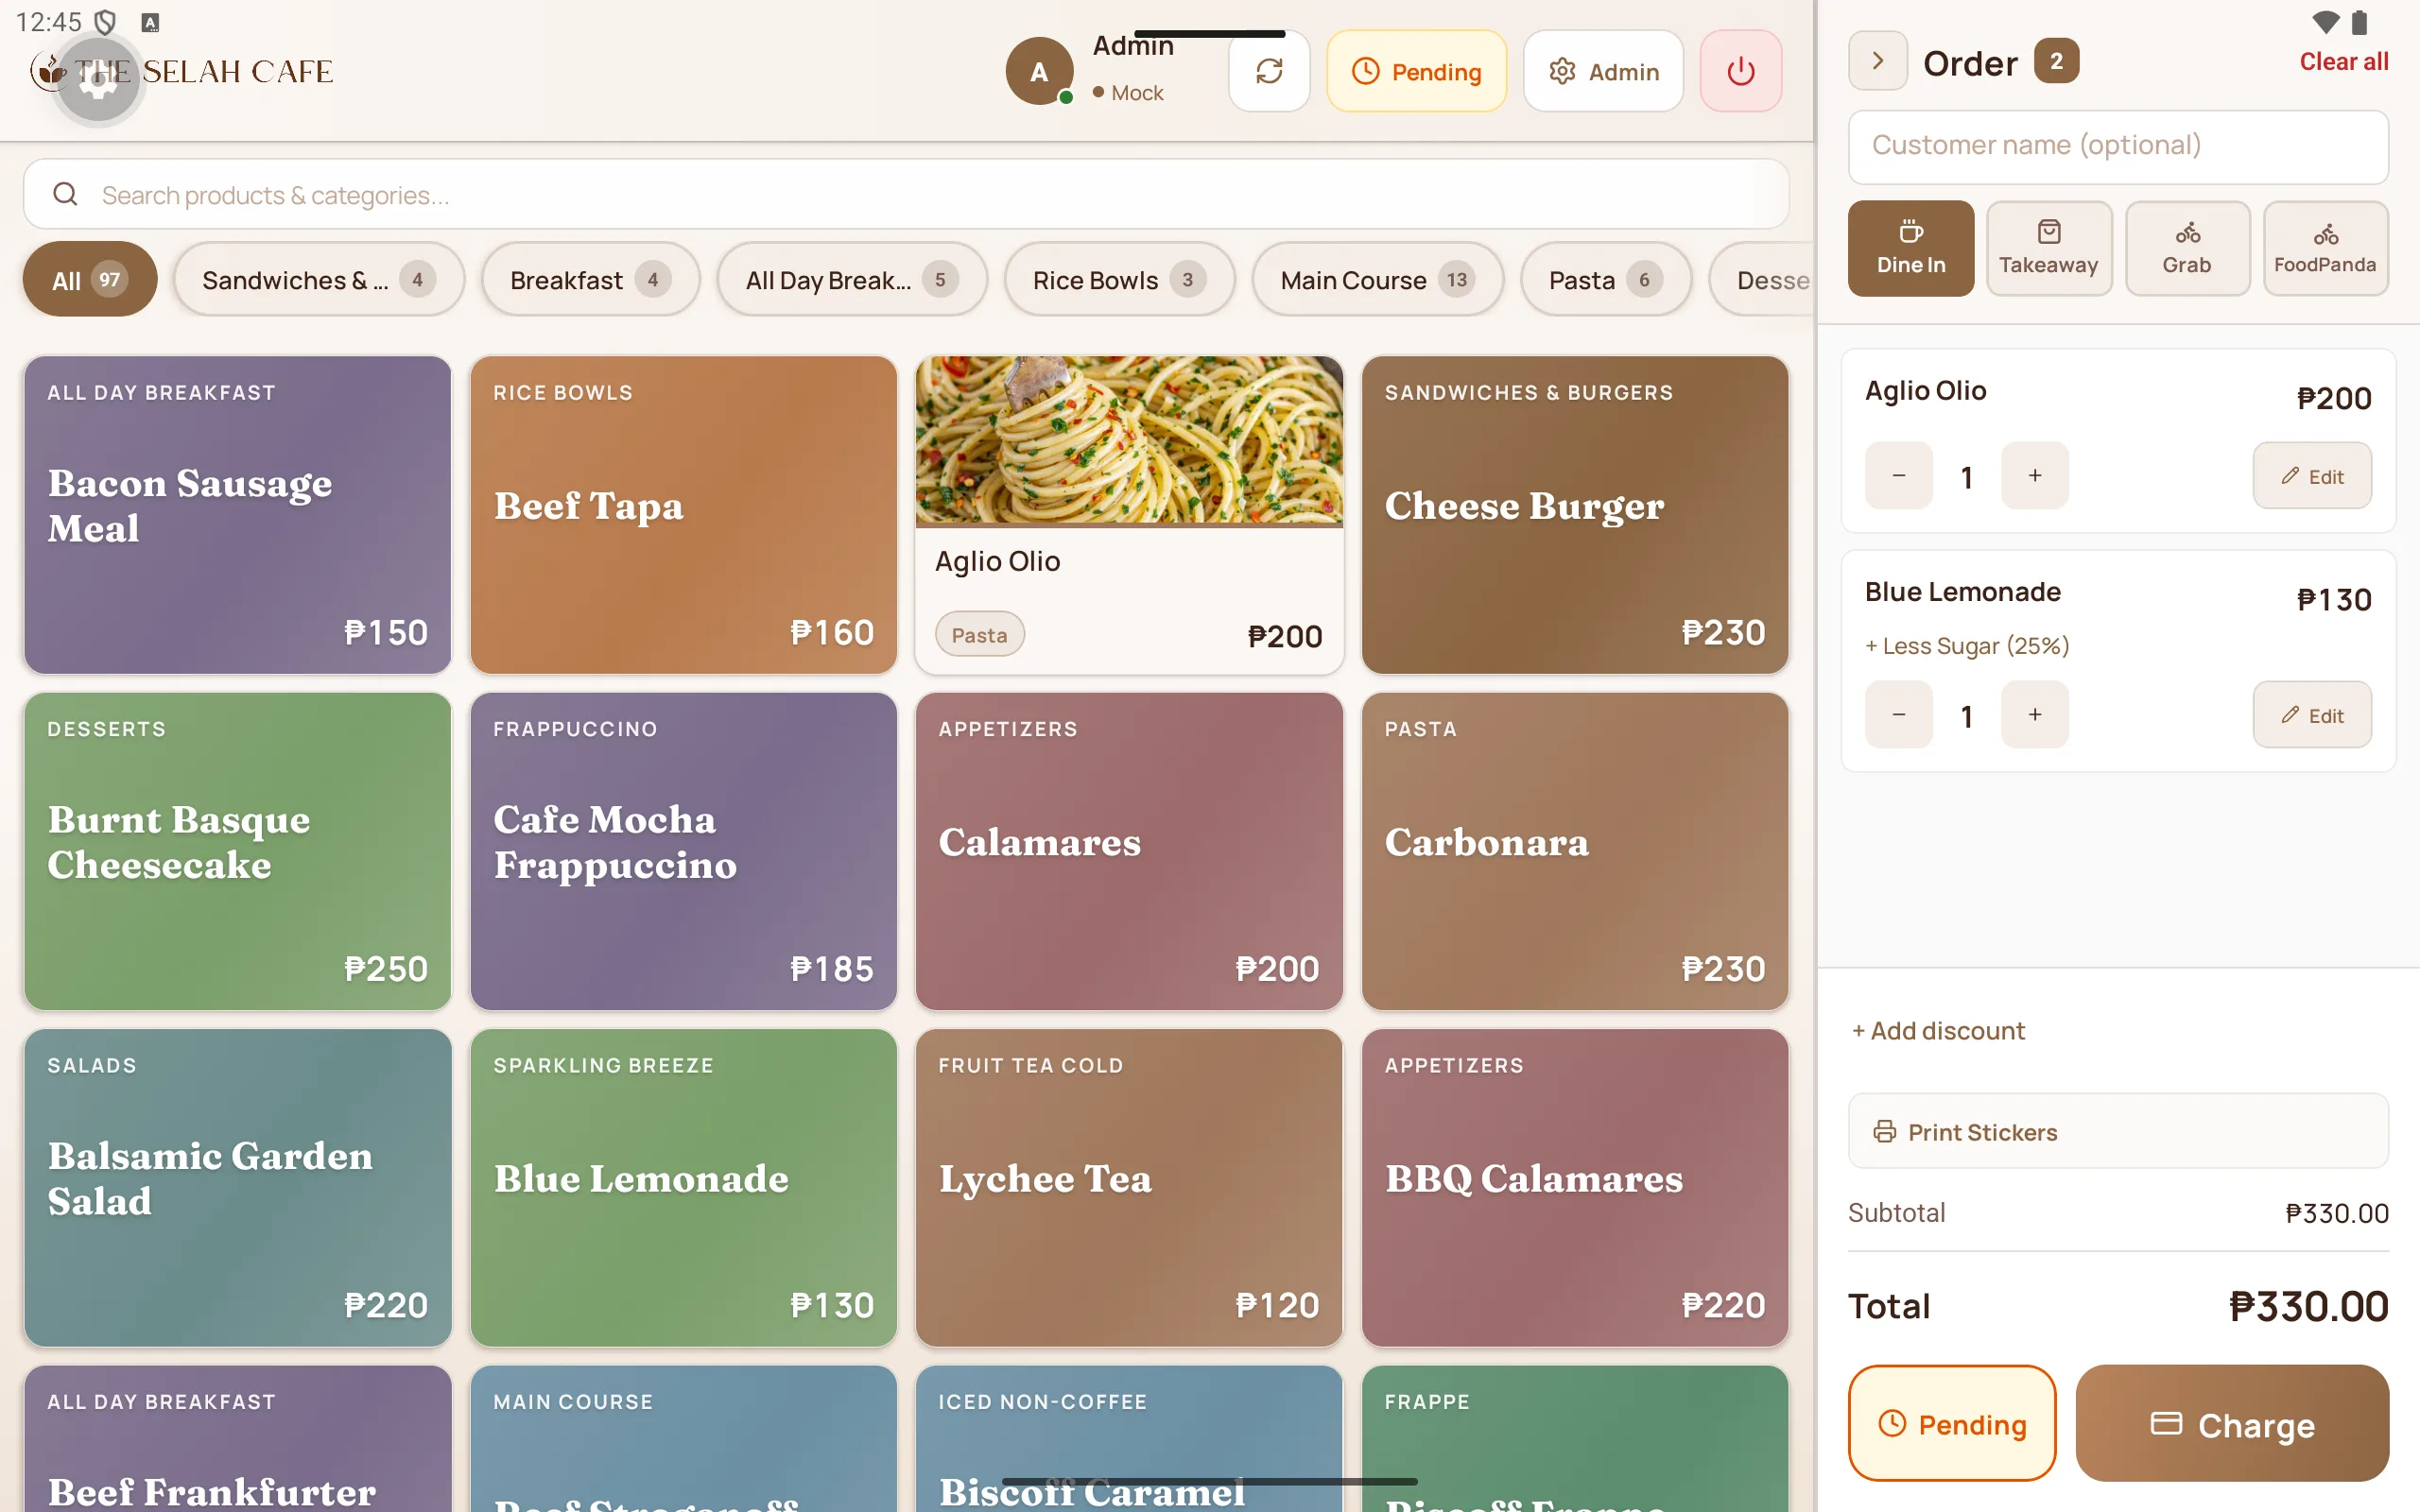Viewport: 2420px width, 1512px height.
Task: Click The Selah Cafe logo
Action: coord(182,71)
